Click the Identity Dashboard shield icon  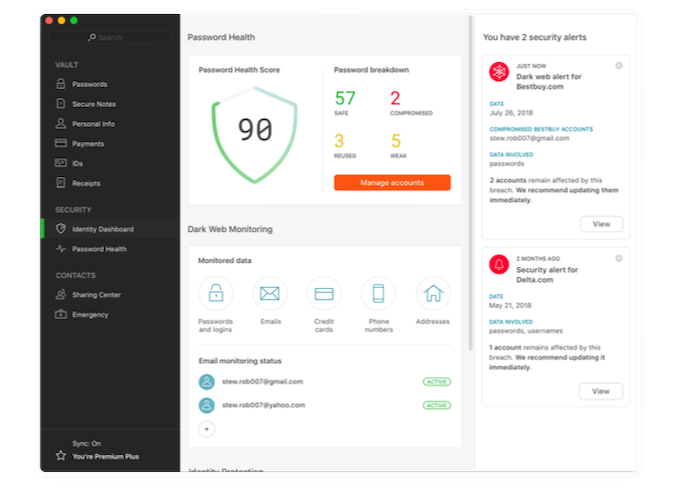(61, 228)
